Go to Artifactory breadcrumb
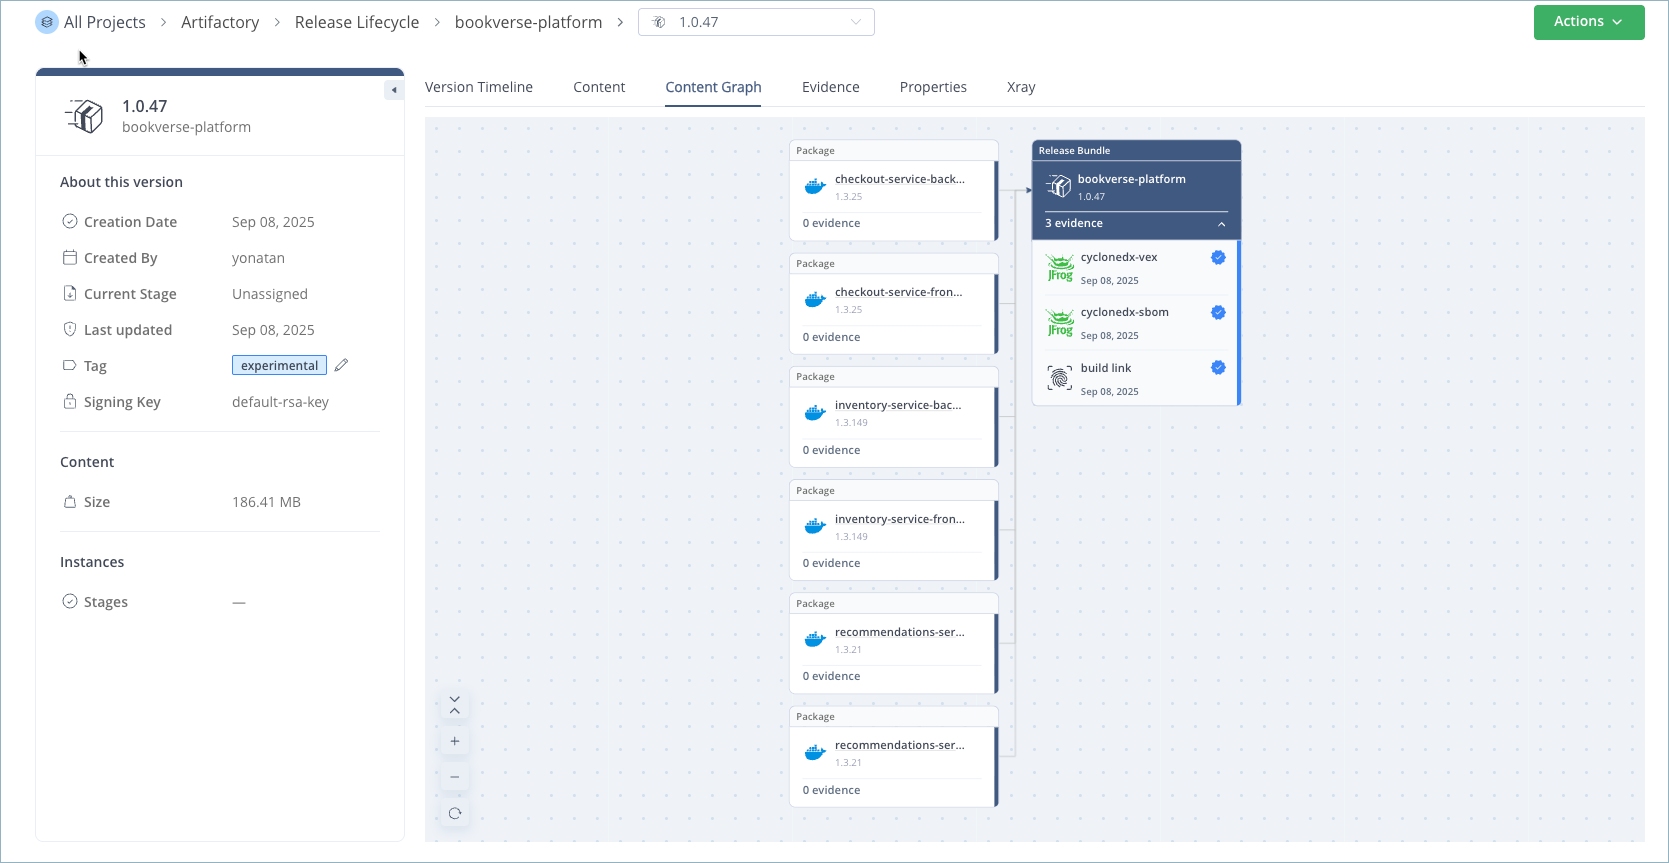 click(x=220, y=22)
